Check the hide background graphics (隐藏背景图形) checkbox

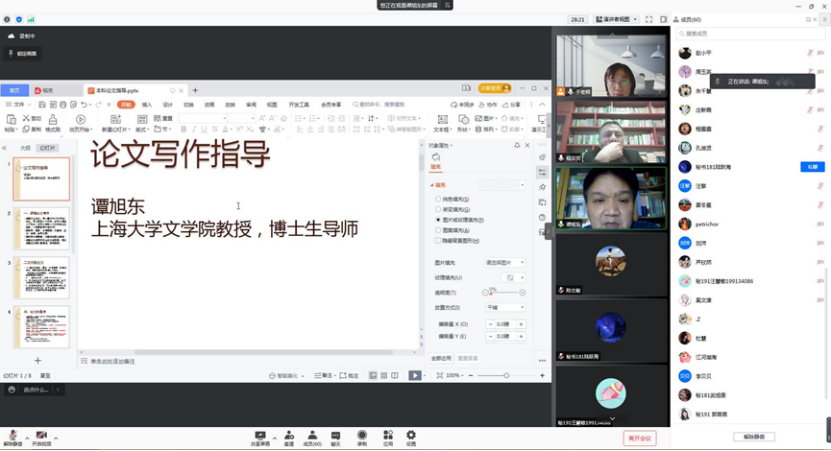[x=437, y=240]
